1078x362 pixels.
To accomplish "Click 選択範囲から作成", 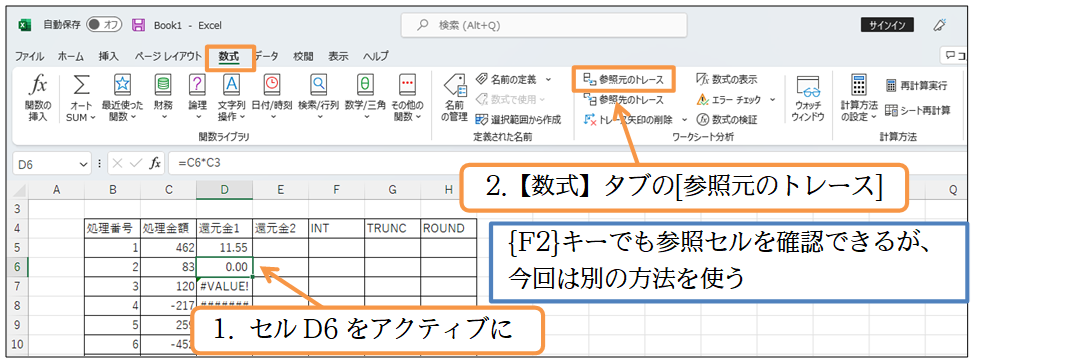I will 518,120.
